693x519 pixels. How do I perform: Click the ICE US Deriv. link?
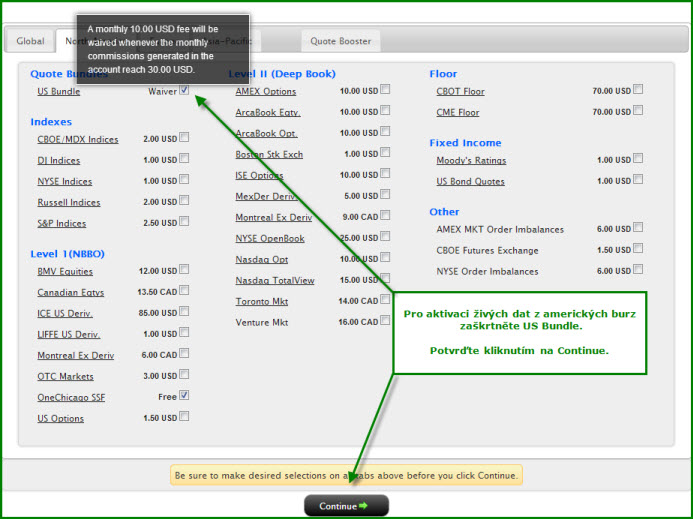point(65,313)
